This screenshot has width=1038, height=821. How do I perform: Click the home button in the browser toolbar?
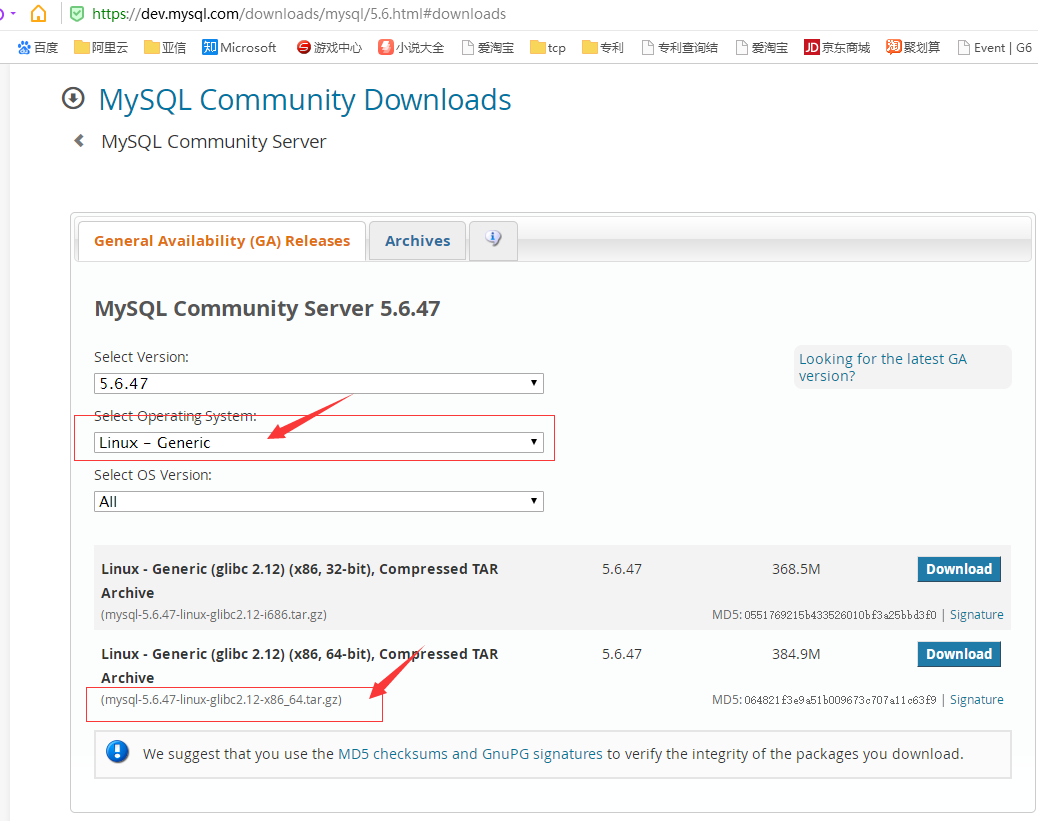pos(38,14)
